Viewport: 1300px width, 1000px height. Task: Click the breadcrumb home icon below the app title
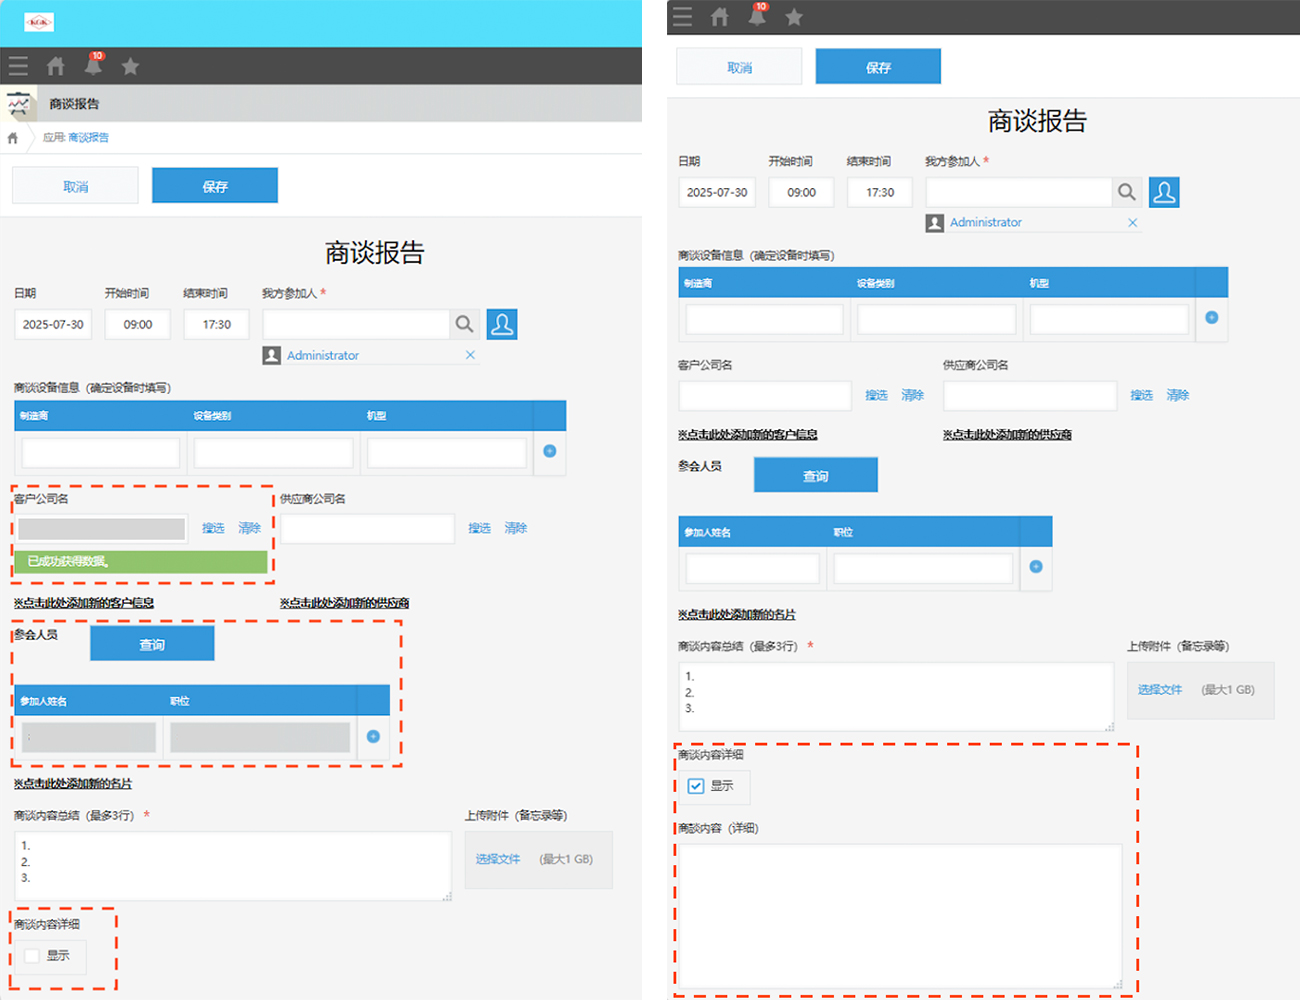(13, 138)
